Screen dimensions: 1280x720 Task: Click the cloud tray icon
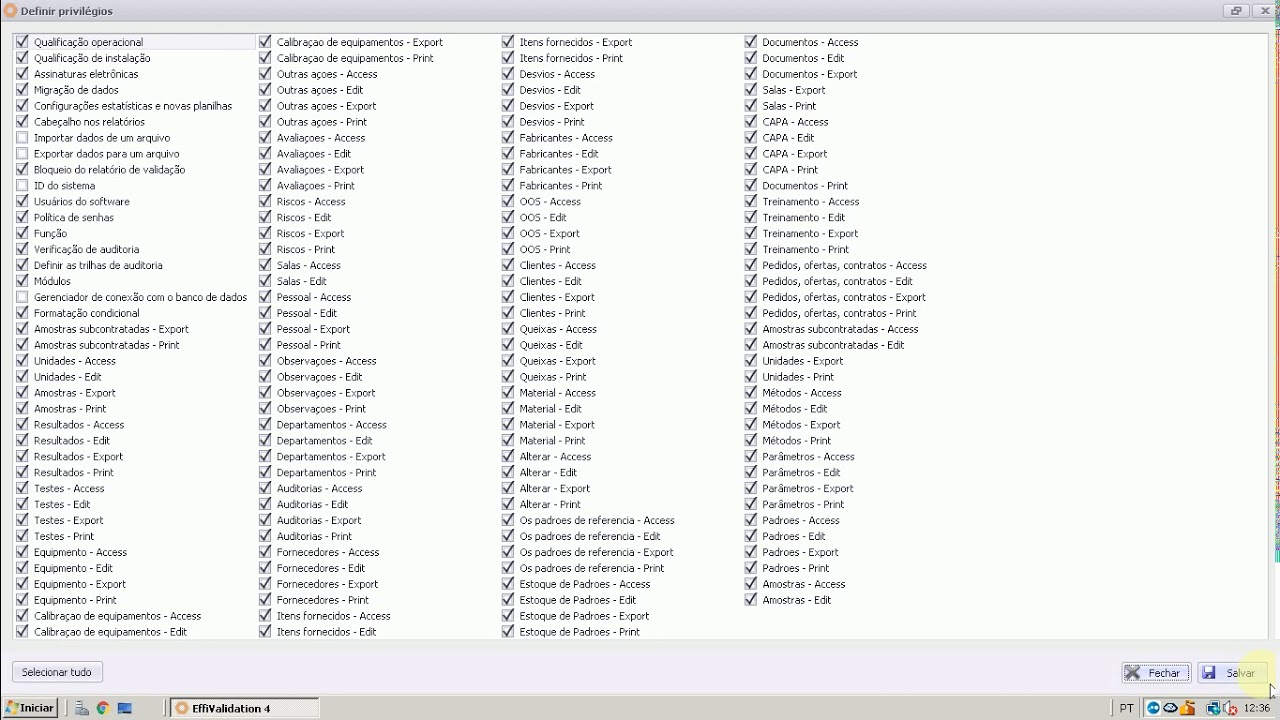pyautogui.click(x=1170, y=708)
